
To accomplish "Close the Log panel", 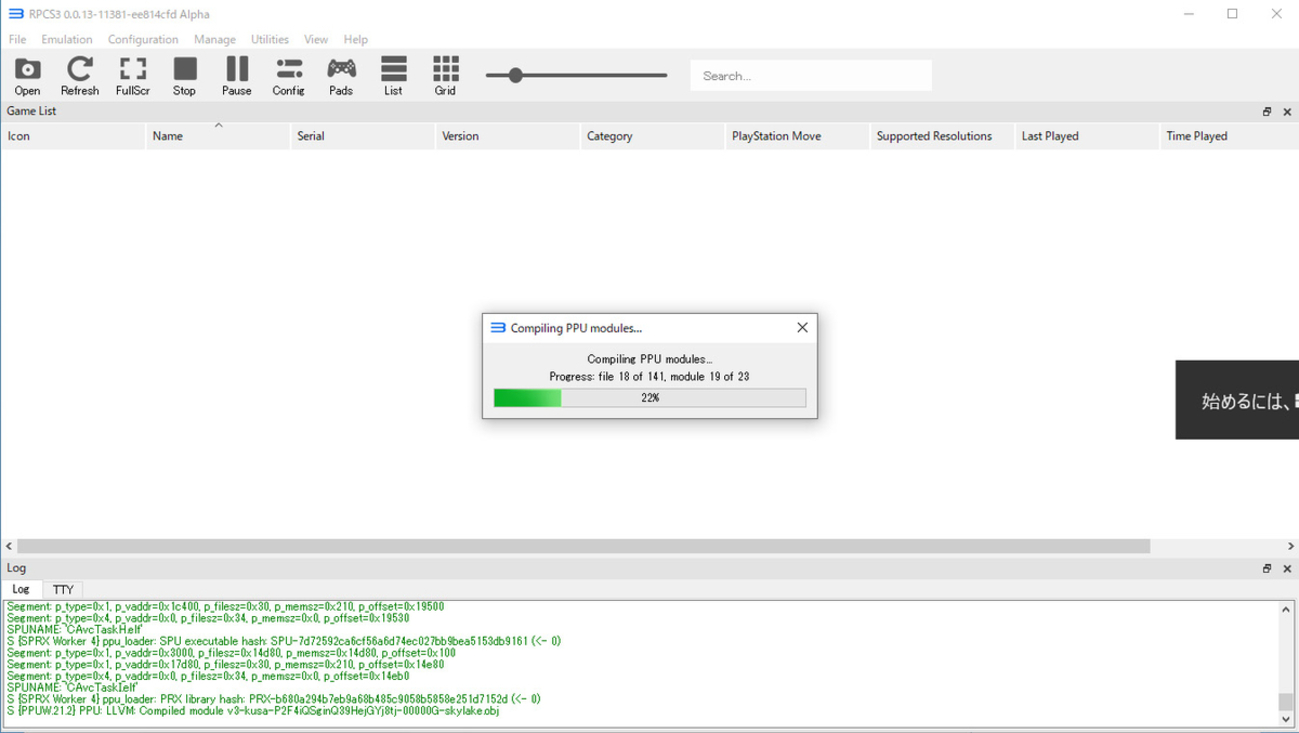I will click(1287, 569).
